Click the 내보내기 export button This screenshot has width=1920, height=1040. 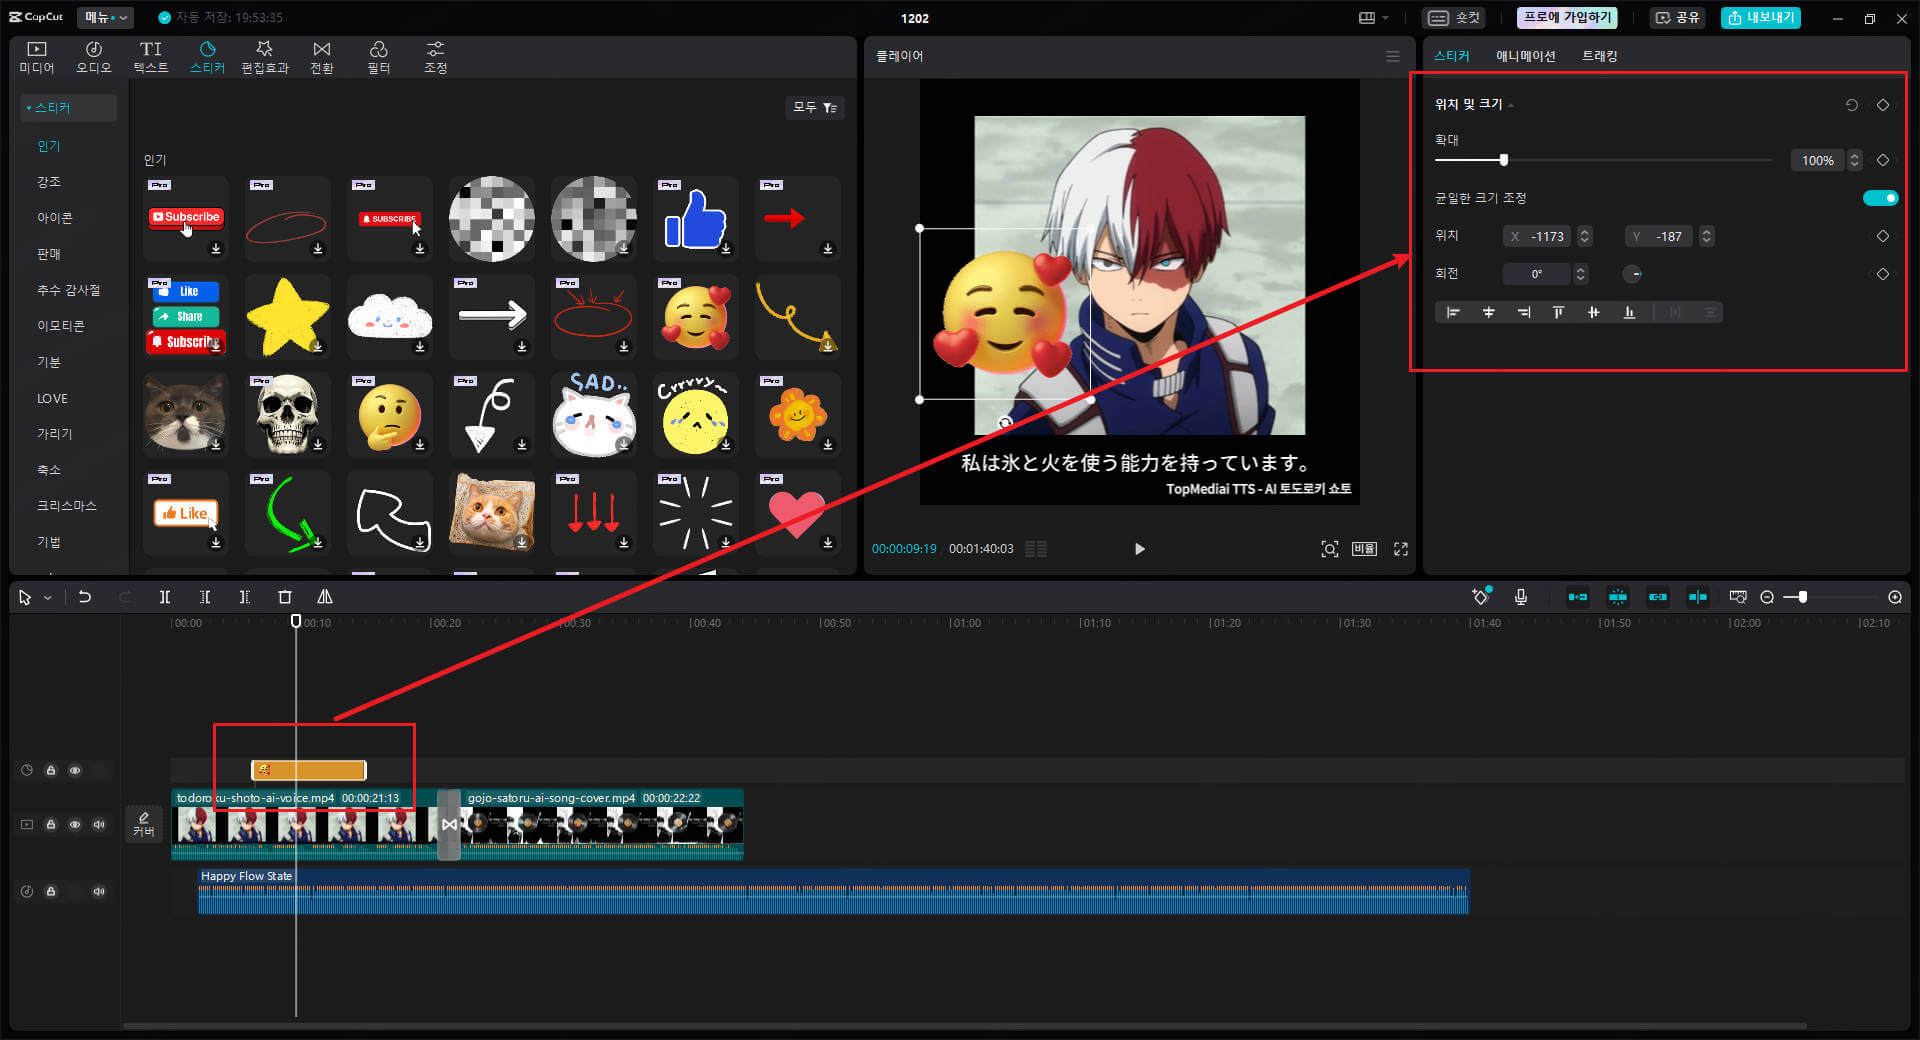(x=1761, y=17)
